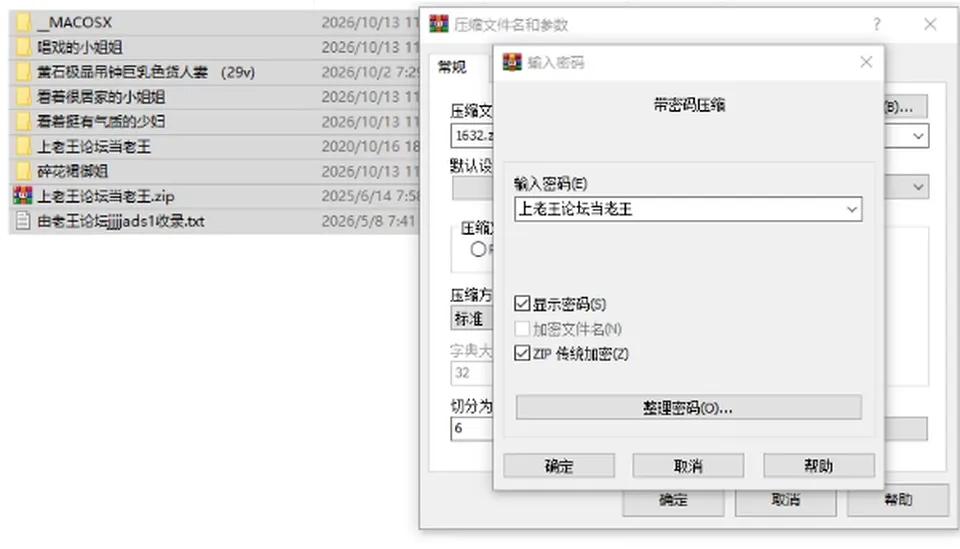Click folder icon beside 碎花裙御姐
The width and height of the screenshot is (960, 549).
pyautogui.click(x=23, y=171)
